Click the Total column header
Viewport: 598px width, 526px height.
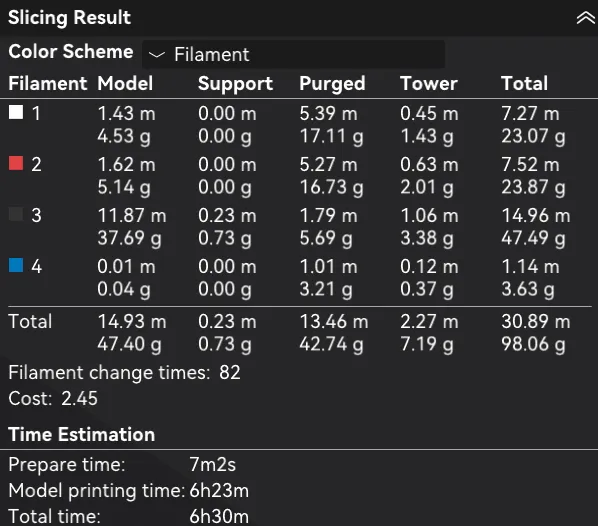[524, 83]
